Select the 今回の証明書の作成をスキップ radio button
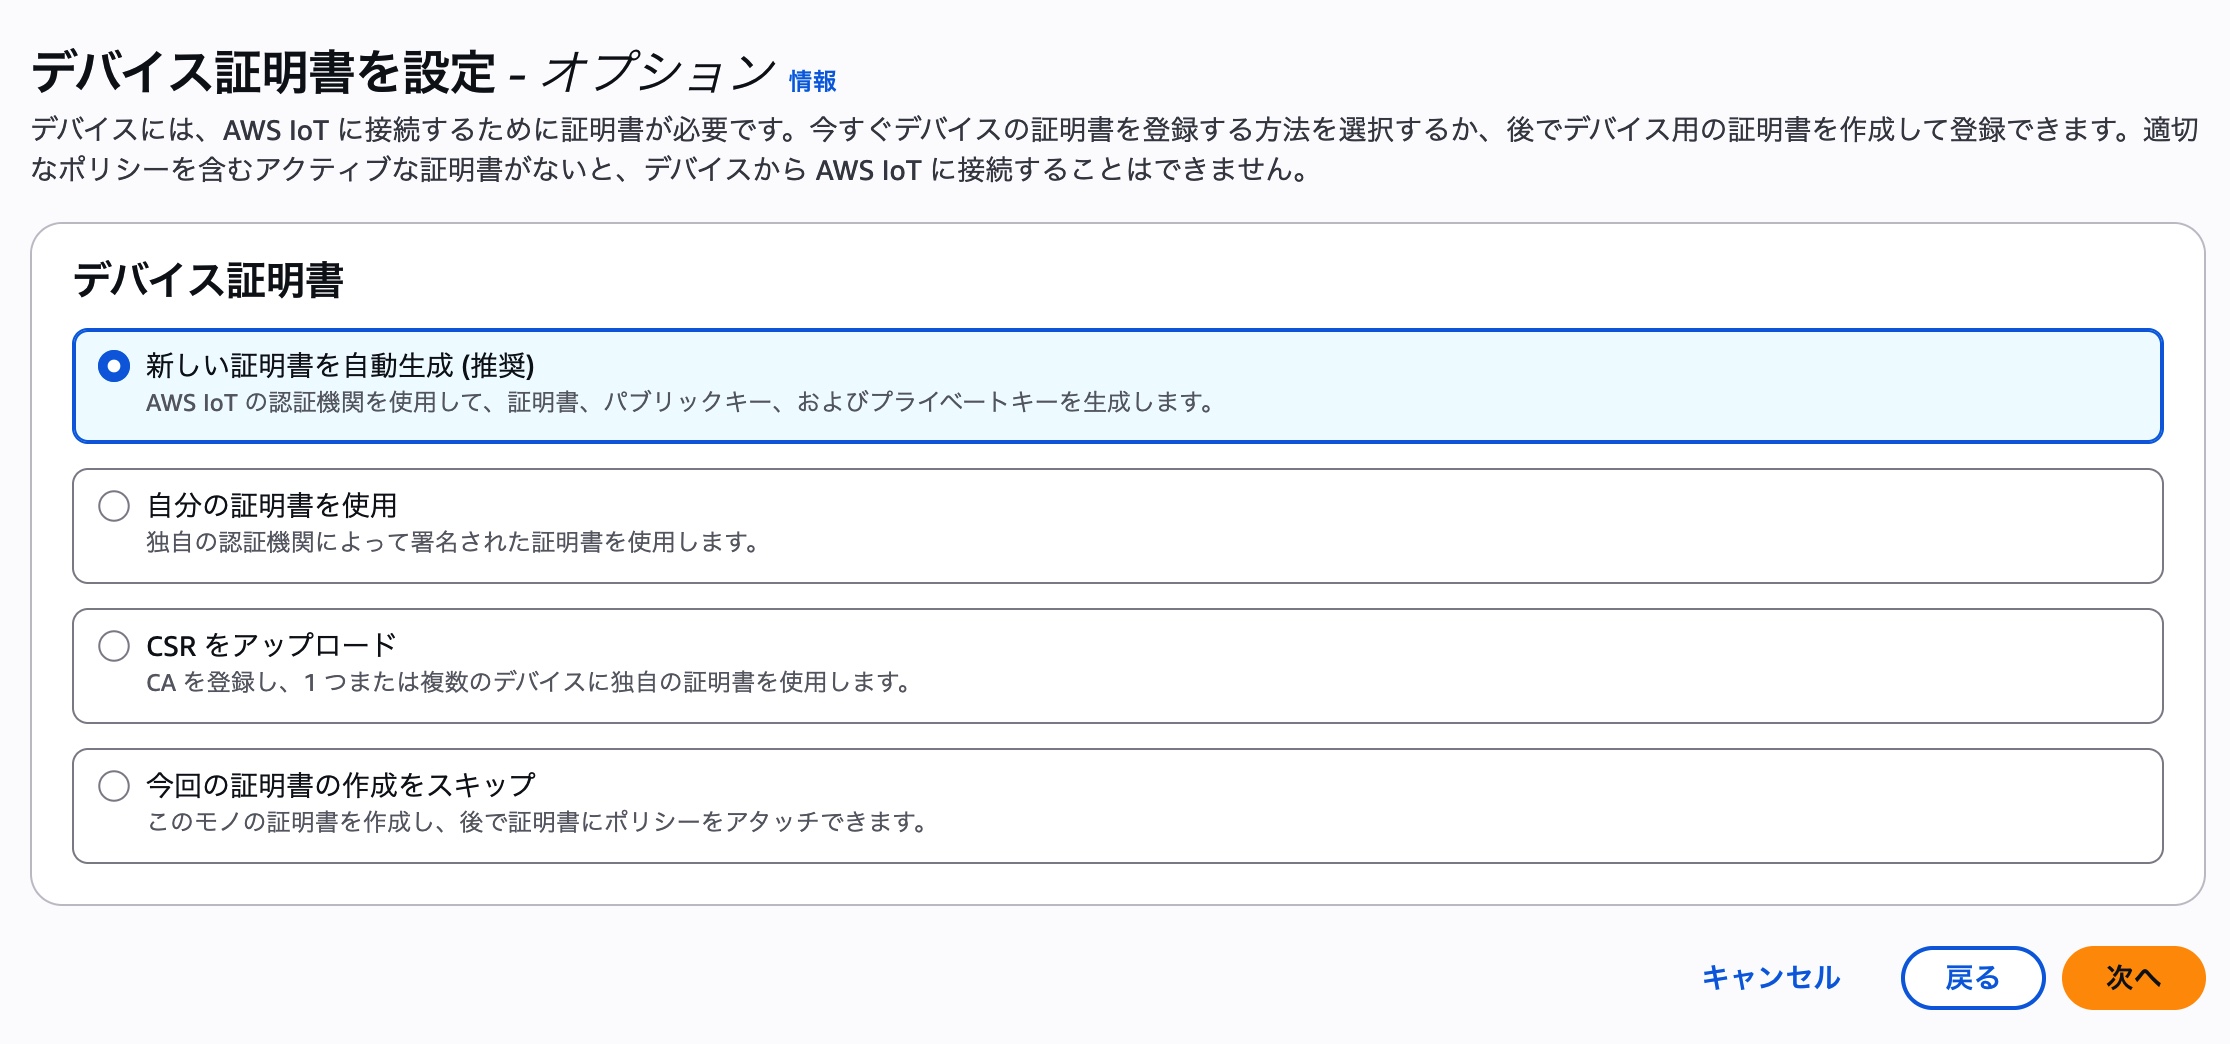 pyautogui.click(x=114, y=786)
